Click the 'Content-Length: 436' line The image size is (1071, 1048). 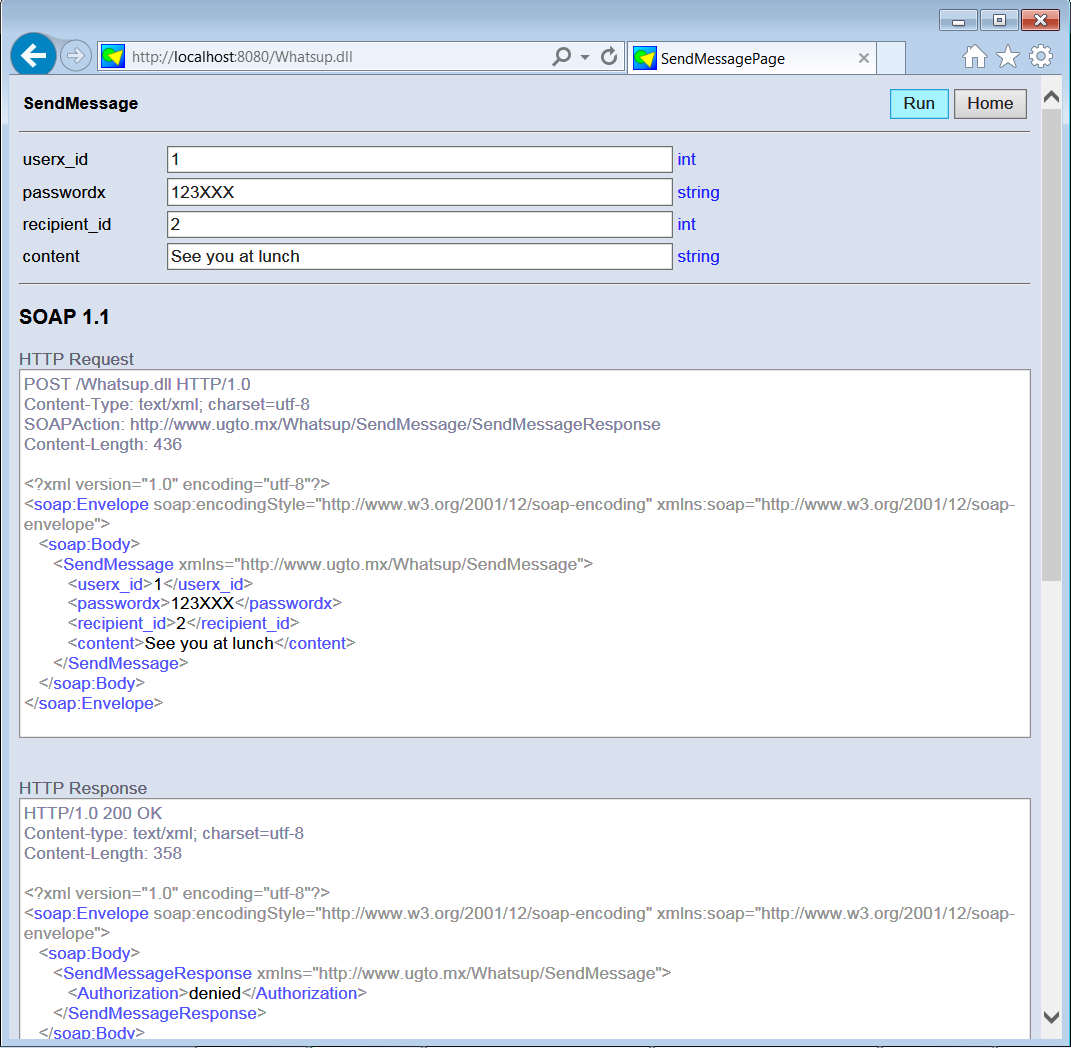[x=103, y=445]
